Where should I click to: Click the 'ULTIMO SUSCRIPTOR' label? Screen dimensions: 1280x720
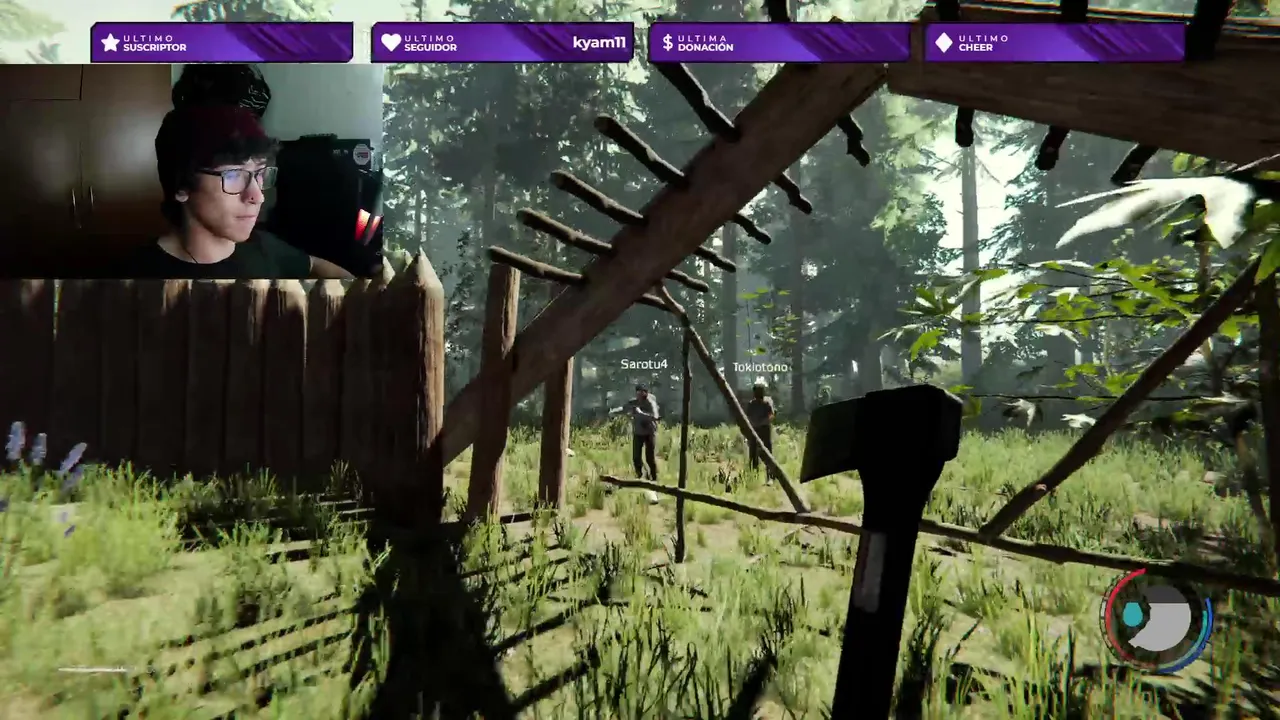154,42
